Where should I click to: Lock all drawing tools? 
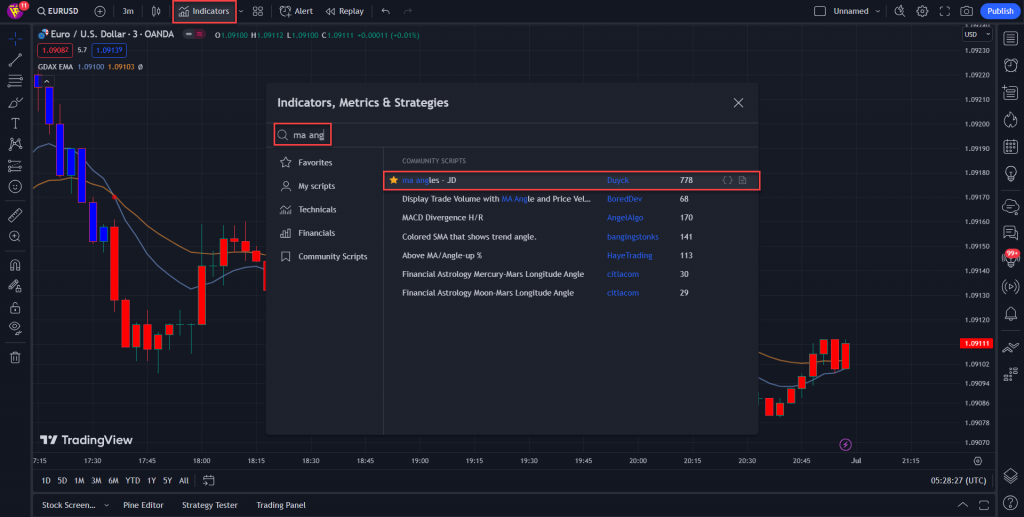[x=15, y=307]
